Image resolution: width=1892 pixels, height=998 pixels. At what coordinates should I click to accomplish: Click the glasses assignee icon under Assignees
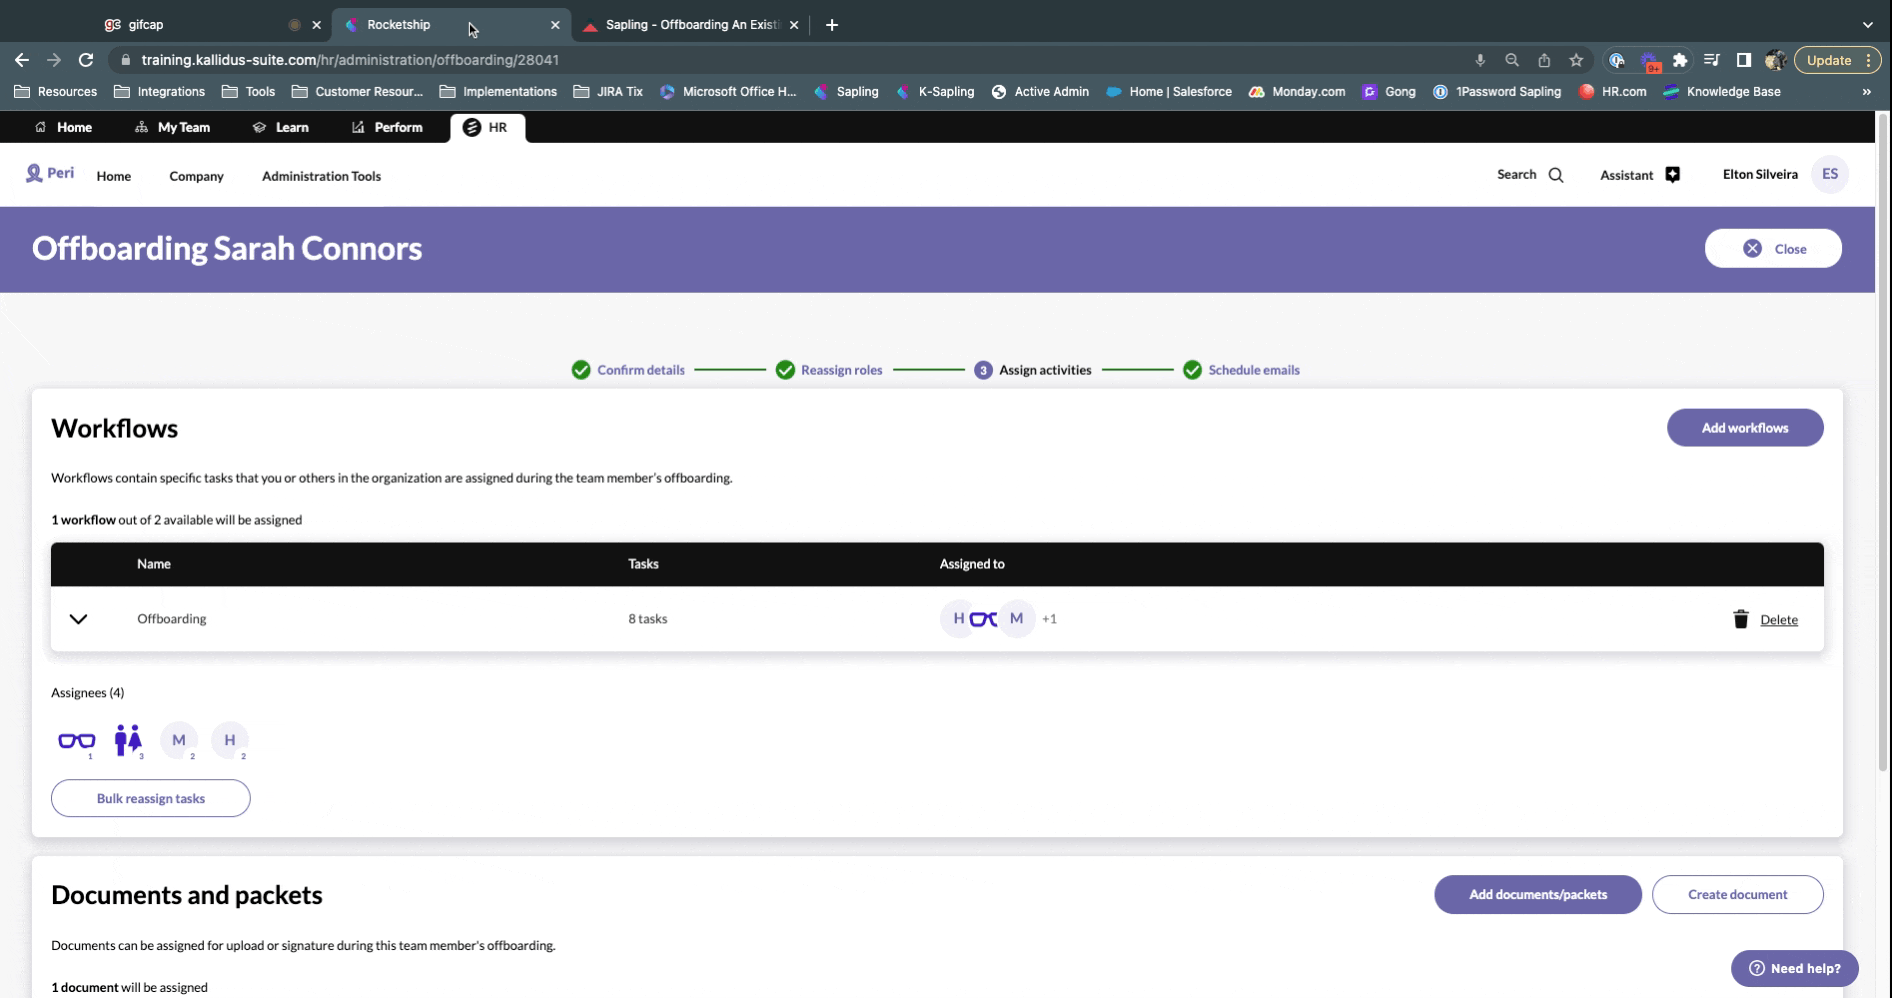(x=76, y=741)
